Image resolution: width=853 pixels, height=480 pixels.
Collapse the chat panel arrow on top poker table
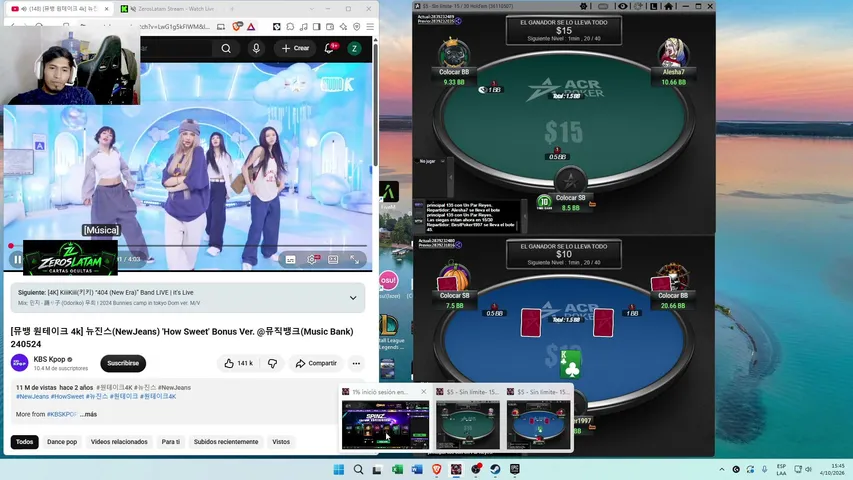pos(525,216)
